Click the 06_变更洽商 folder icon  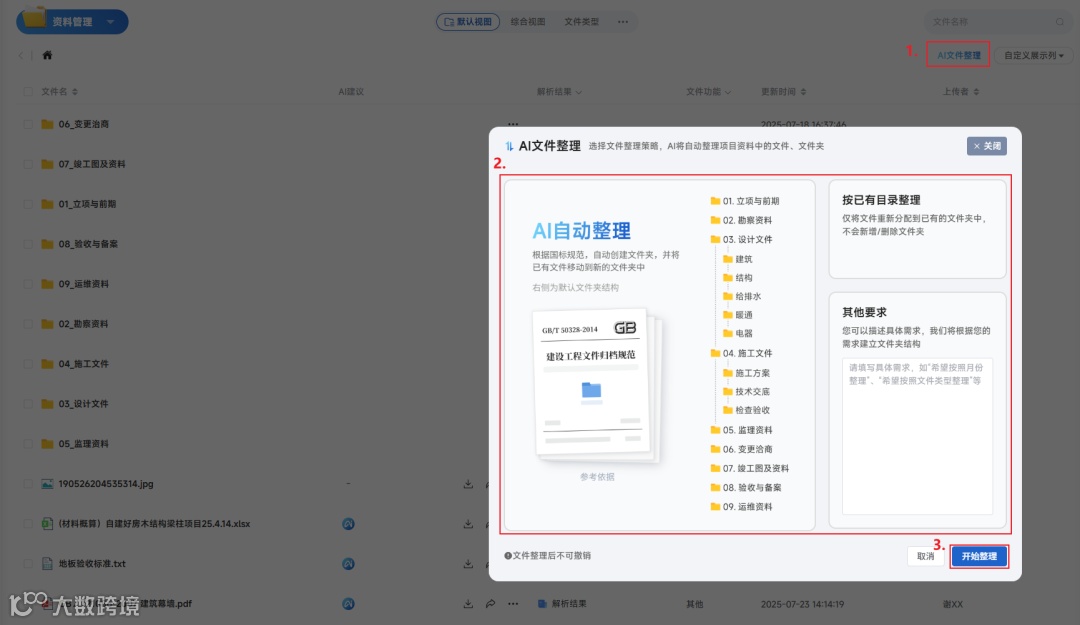click(x=47, y=124)
